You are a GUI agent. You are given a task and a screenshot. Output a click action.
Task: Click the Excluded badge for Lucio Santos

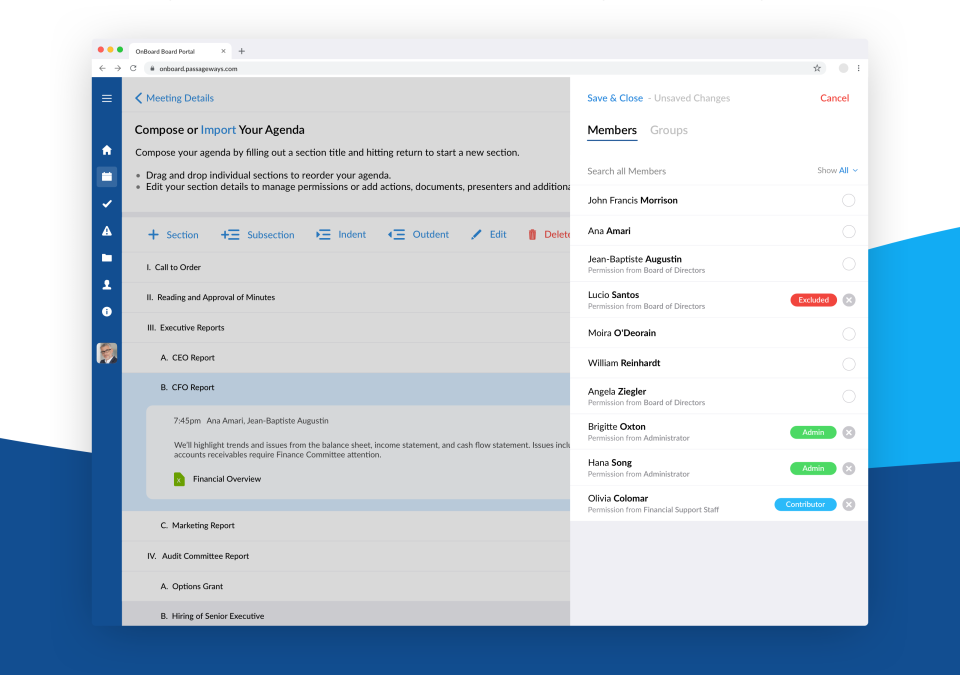tap(813, 300)
